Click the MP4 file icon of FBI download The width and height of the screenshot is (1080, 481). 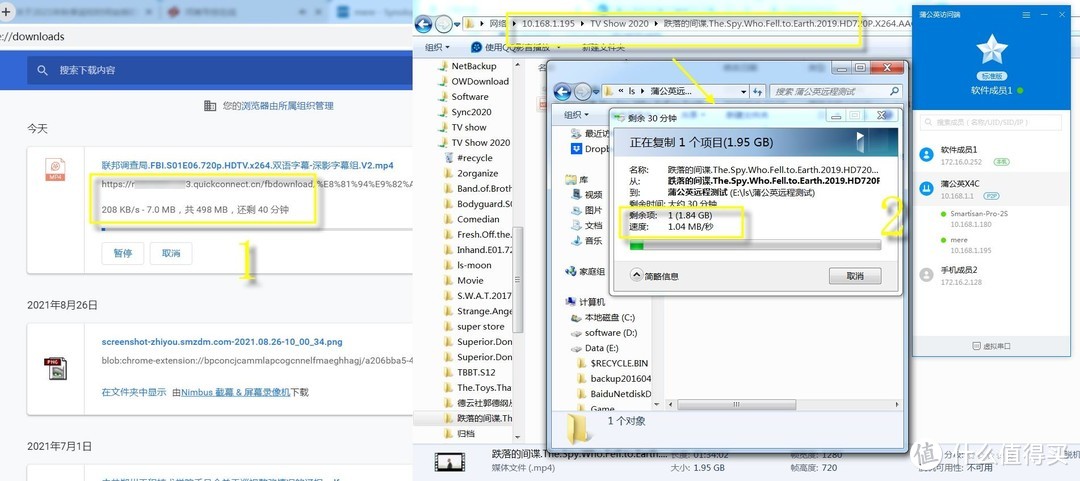55,170
